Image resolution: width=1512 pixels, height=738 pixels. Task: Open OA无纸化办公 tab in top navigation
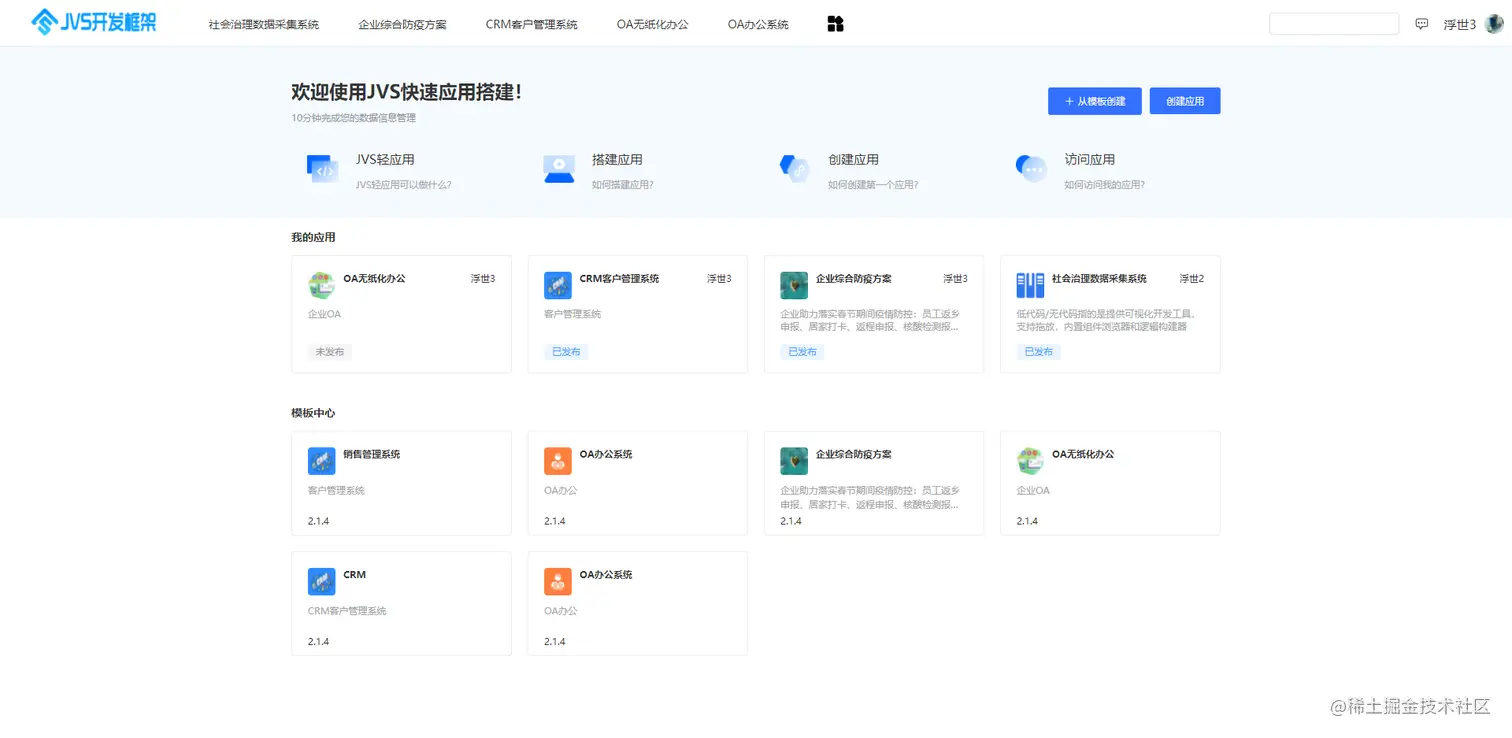pos(653,25)
